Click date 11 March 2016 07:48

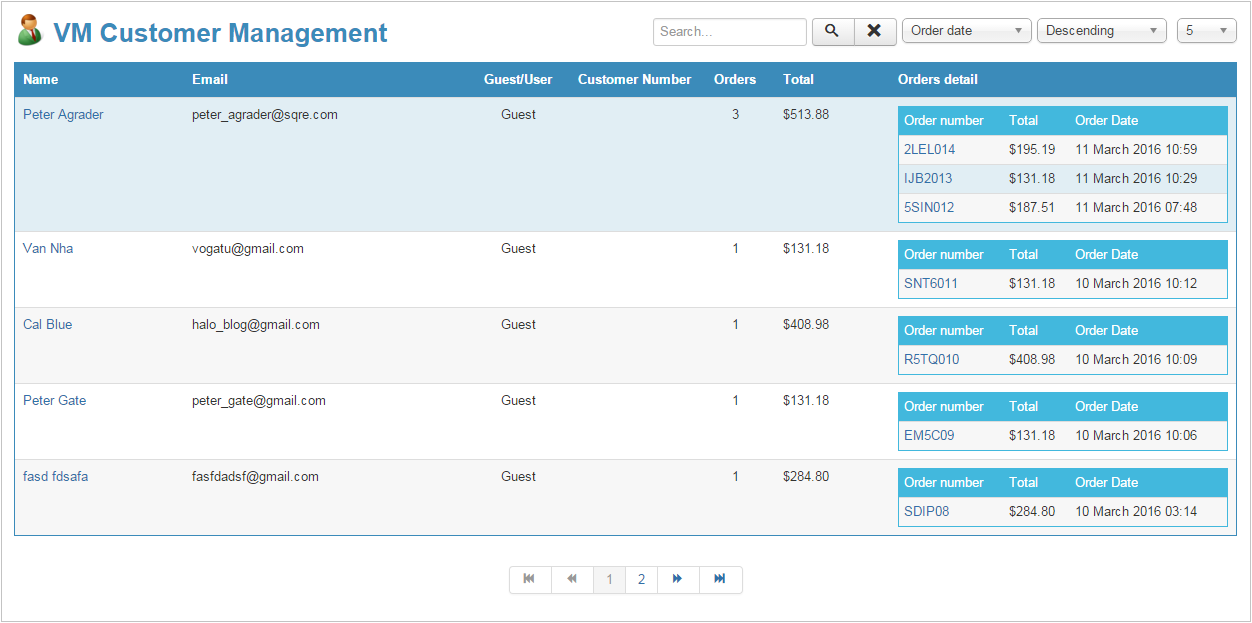tap(1136, 208)
